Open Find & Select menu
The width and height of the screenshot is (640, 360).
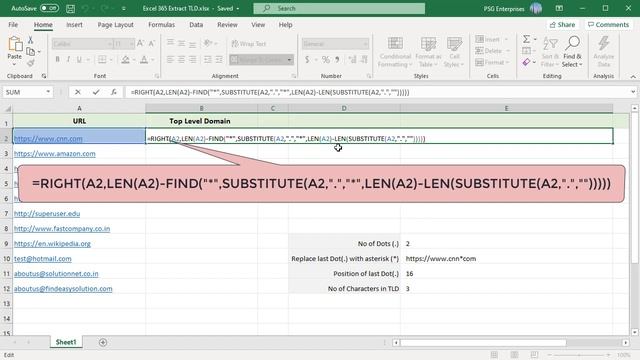[572, 52]
